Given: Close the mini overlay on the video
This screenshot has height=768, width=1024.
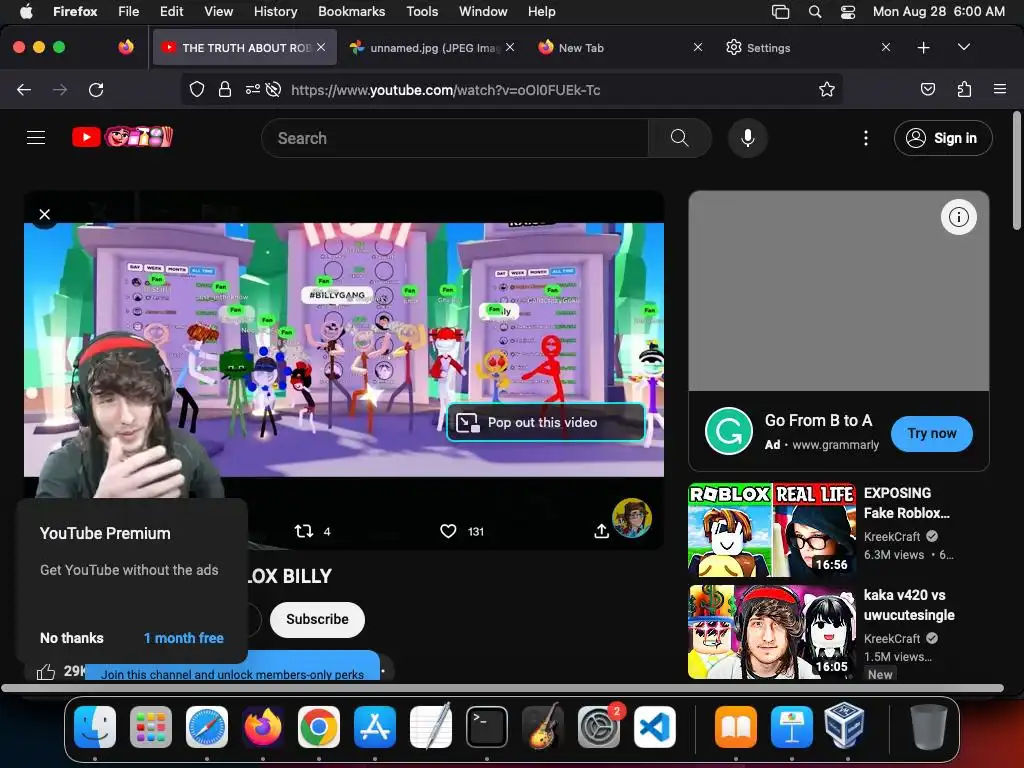Looking at the screenshot, I should (44, 214).
